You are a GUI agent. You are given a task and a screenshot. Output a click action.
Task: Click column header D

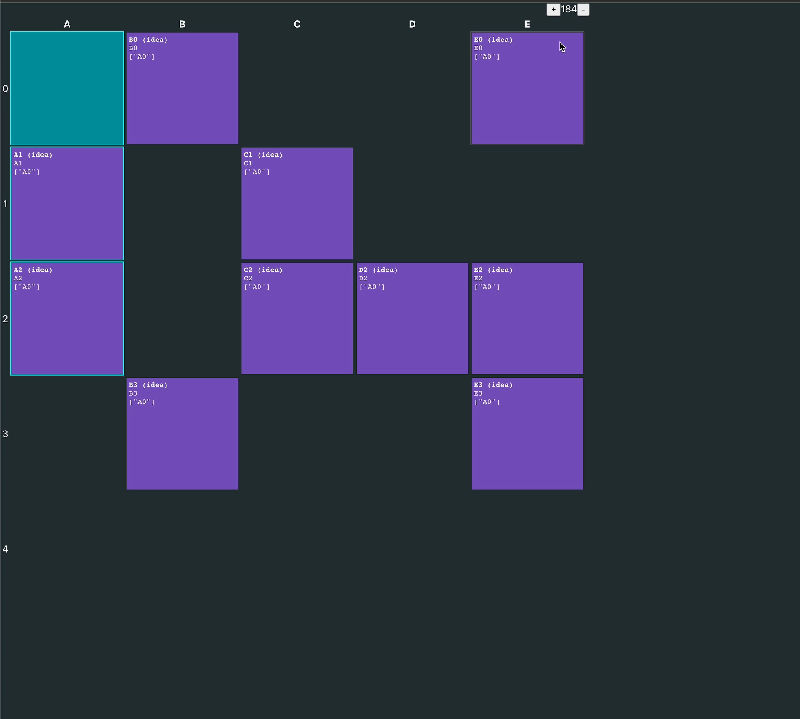coord(412,24)
